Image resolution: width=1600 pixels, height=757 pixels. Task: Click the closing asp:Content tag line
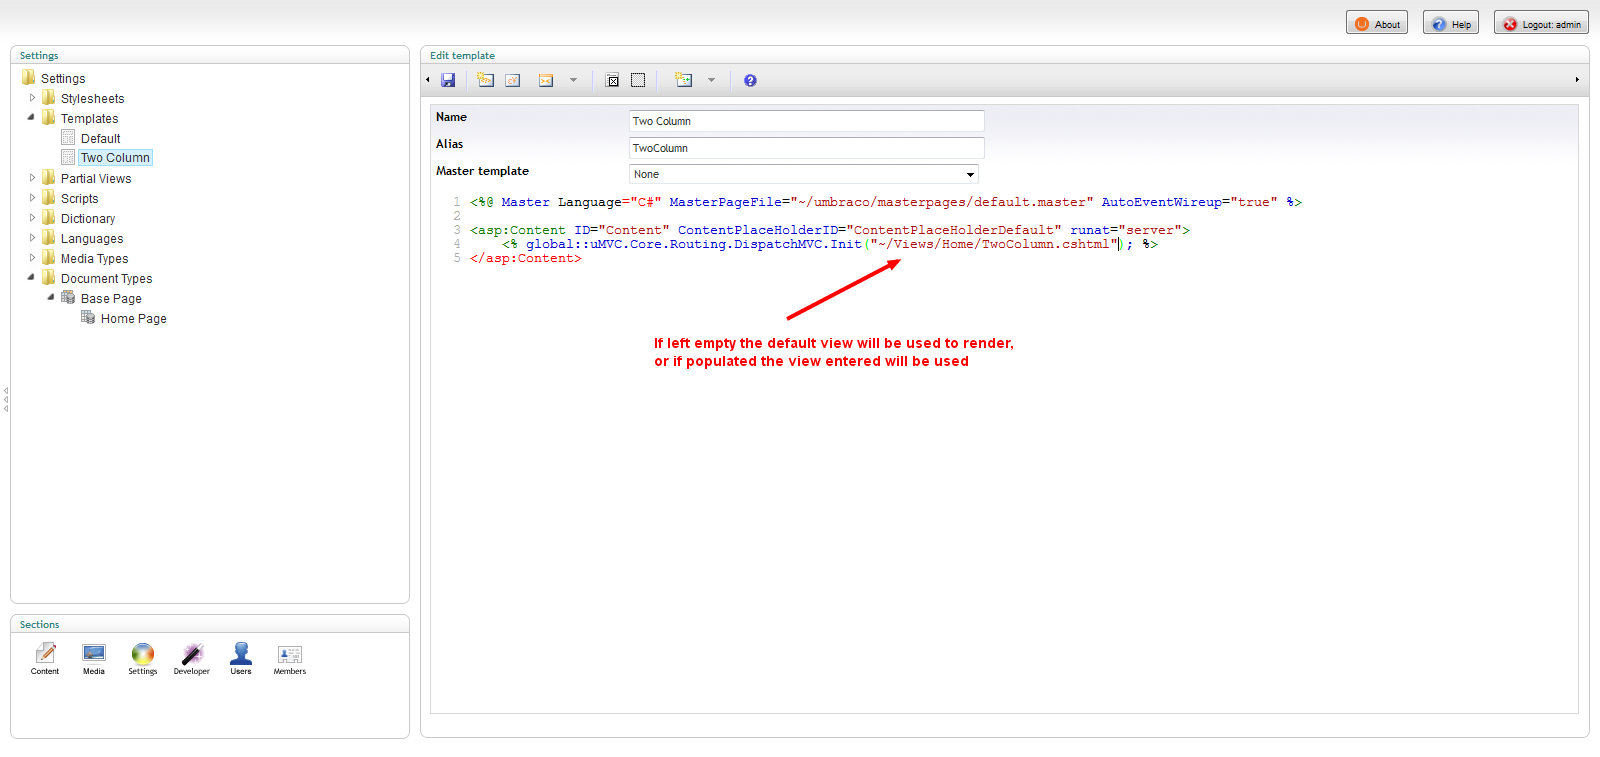tap(526, 258)
